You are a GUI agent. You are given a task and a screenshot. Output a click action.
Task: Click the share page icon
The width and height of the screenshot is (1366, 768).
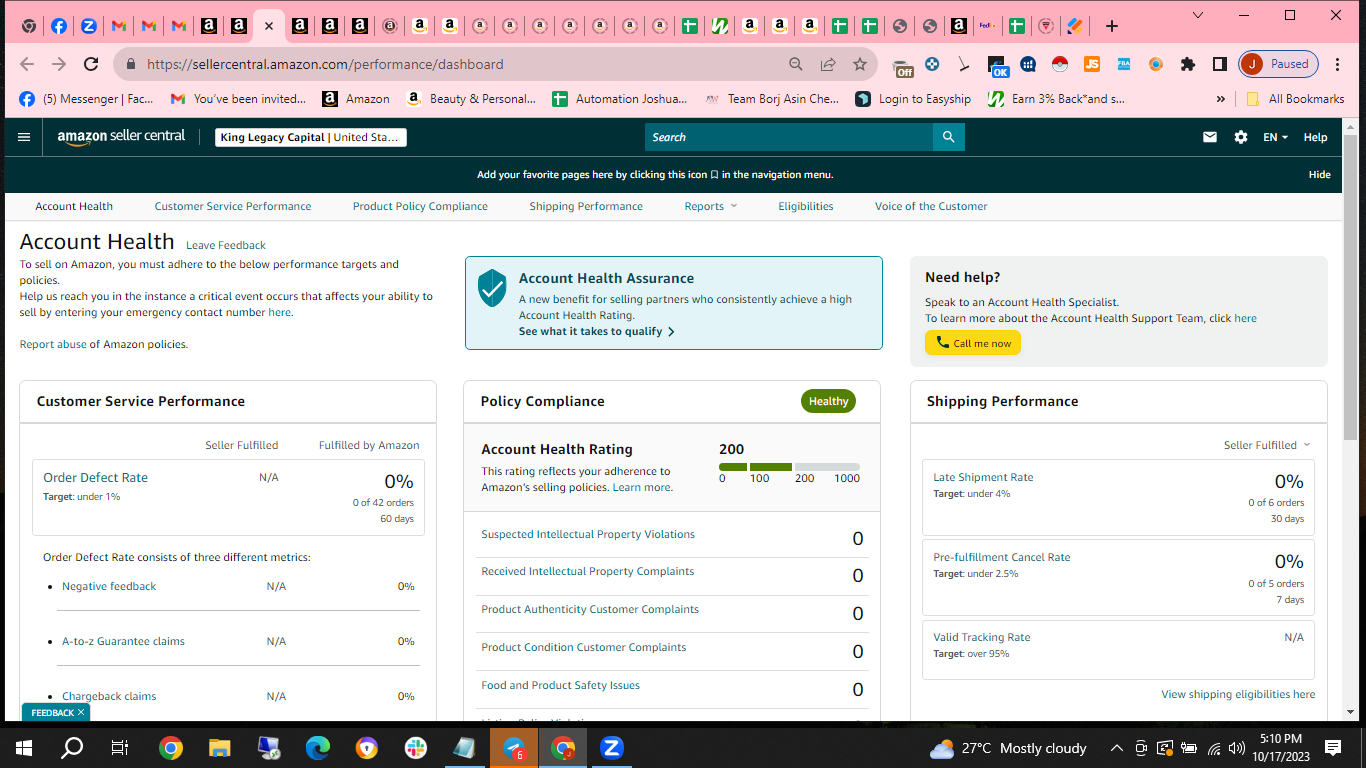pyautogui.click(x=828, y=64)
